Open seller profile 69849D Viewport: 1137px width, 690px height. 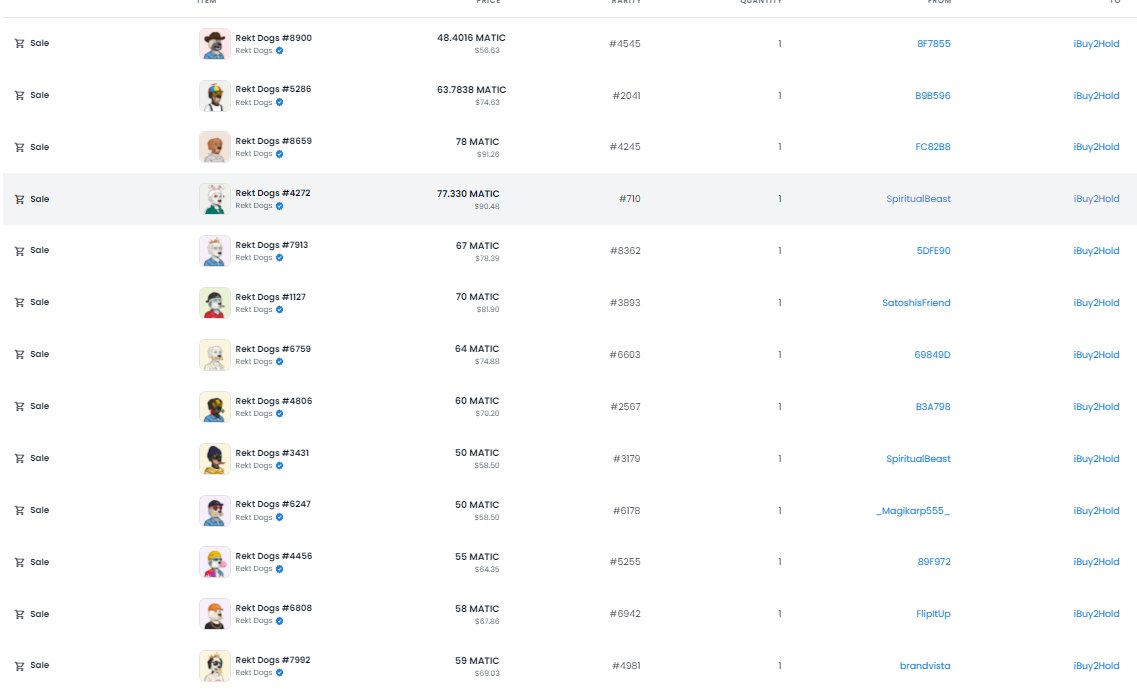pyautogui.click(x=933, y=354)
